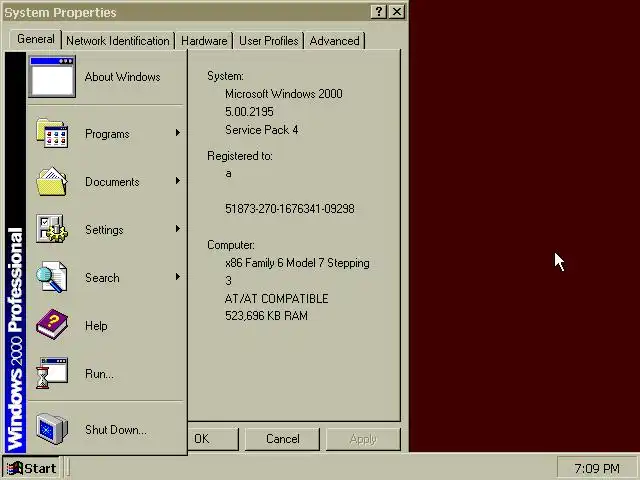Click the Service Pack 4 text
Image resolution: width=640 pixels, height=480 pixels.
[262, 130]
